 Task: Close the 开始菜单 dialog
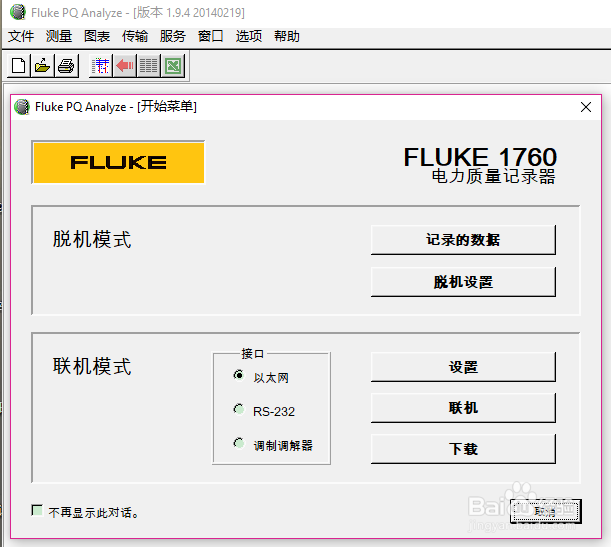pyautogui.click(x=586, y=107)
